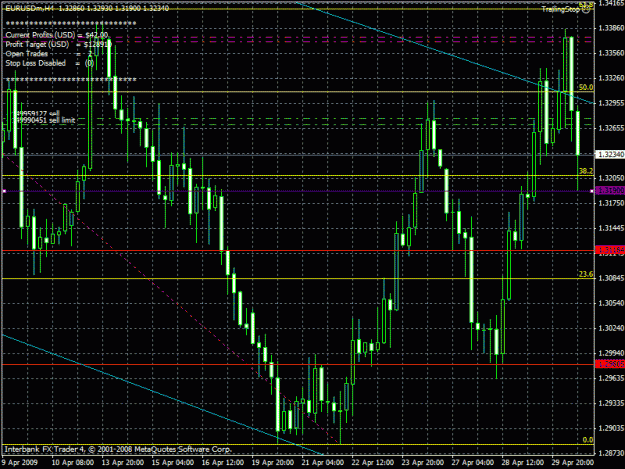Click the 1.31750 price axis label

611,203
